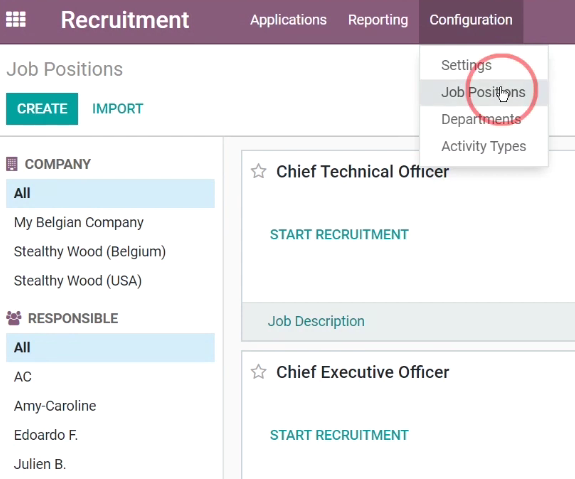Star the Chief Executive Officer position

(259, 372)
